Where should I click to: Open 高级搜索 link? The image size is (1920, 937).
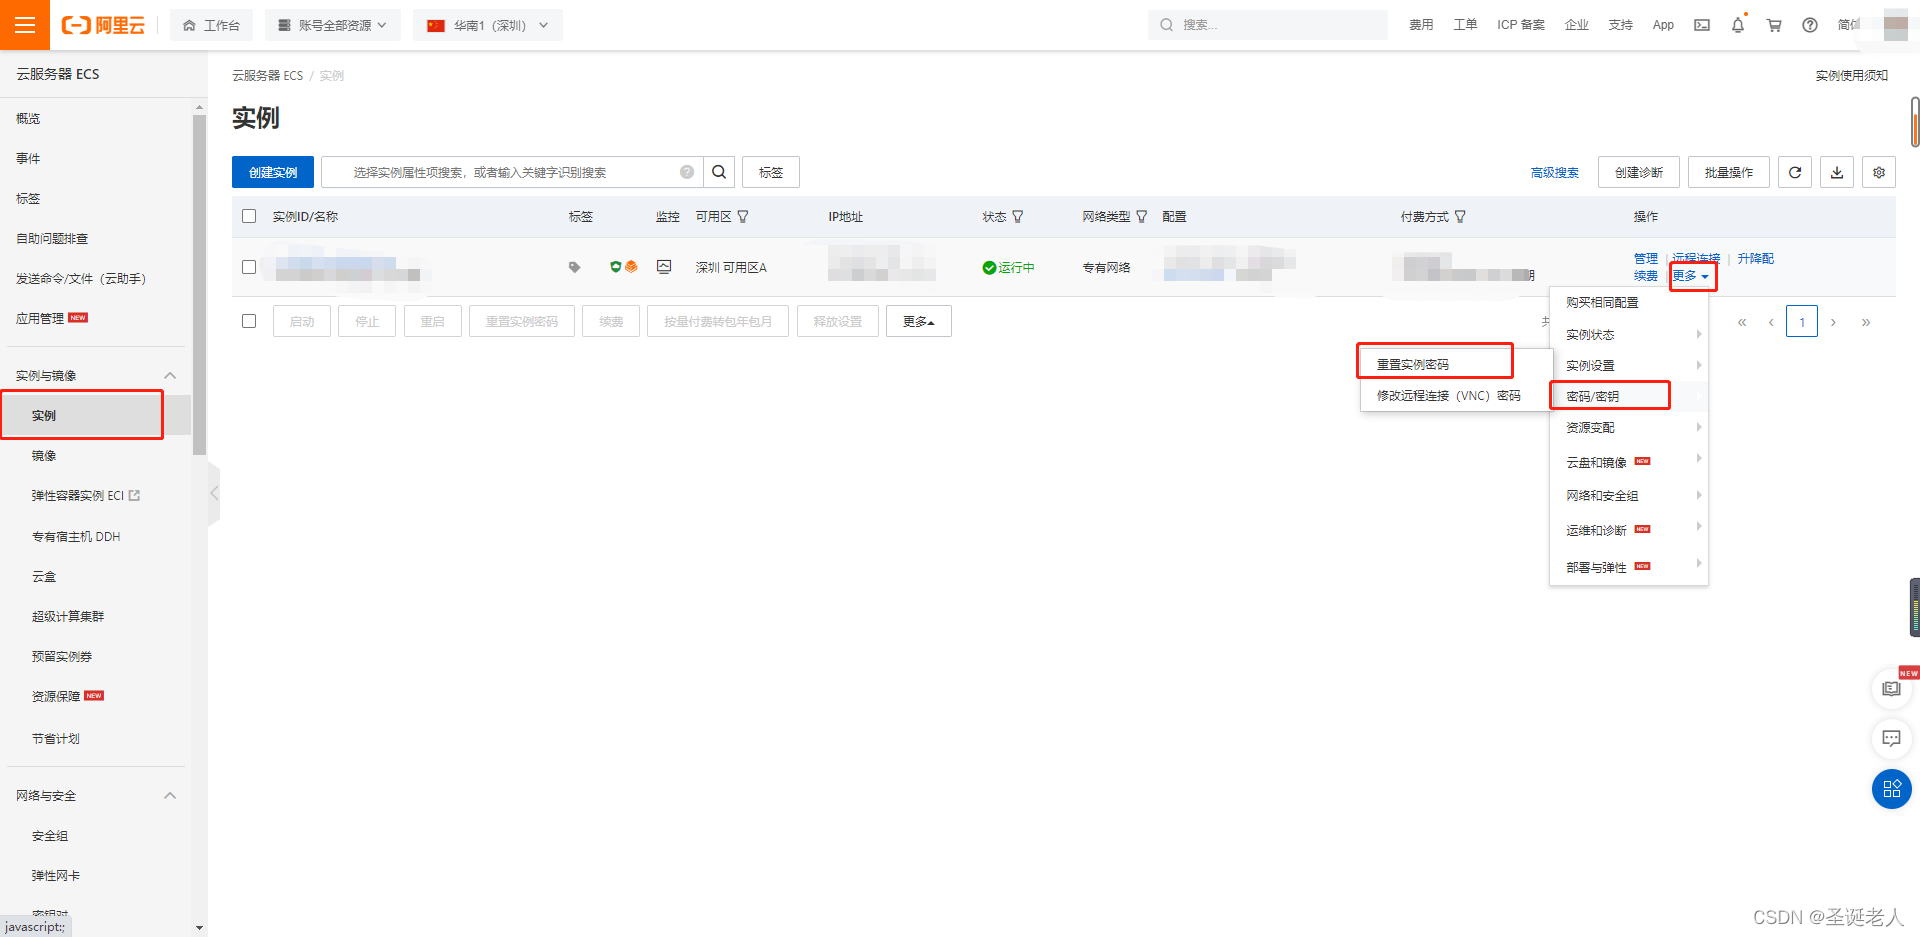click(x=1554, y=172)
